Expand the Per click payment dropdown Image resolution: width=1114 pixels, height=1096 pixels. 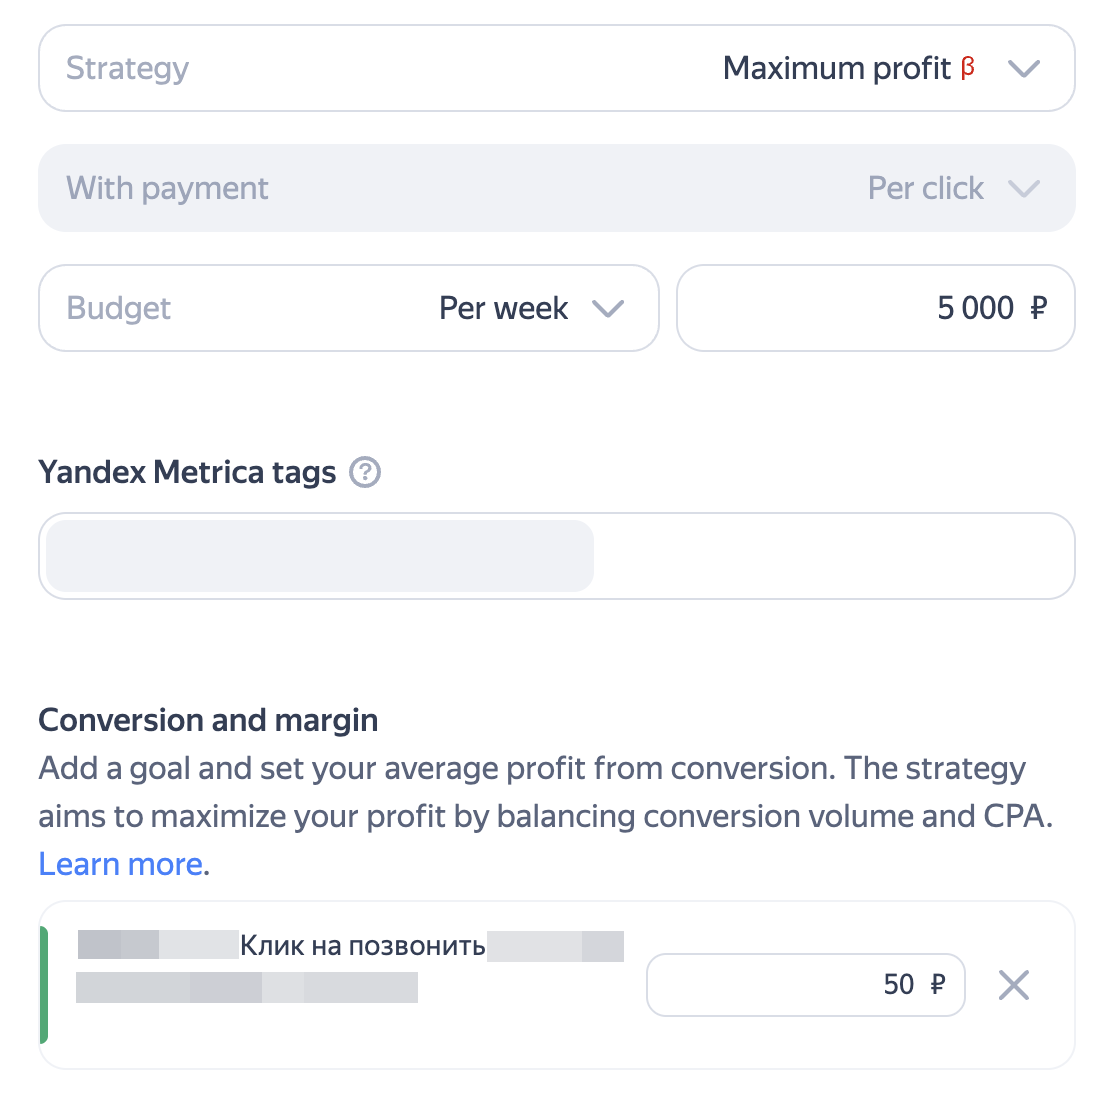pyautogui.click(x=925, y=189)
